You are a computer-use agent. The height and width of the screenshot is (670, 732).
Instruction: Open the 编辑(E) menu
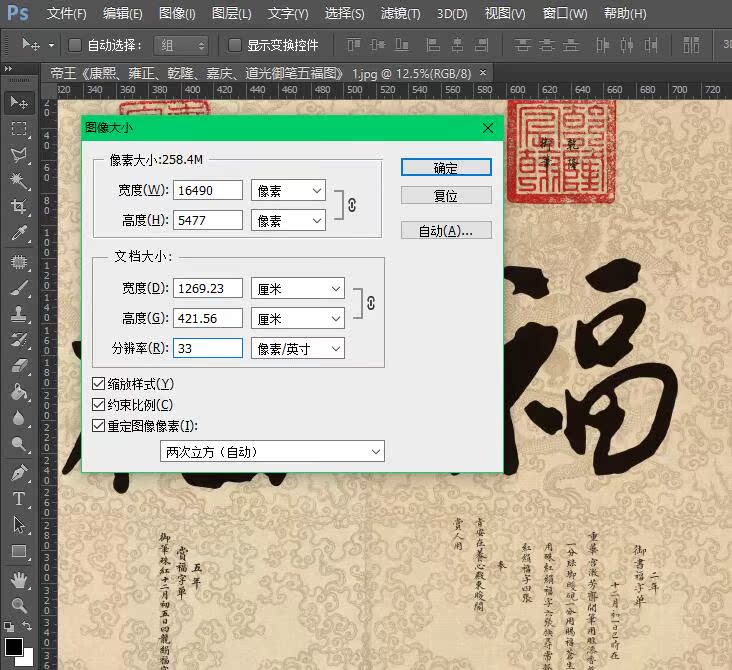pyautogui.click(x=122, y=14)
